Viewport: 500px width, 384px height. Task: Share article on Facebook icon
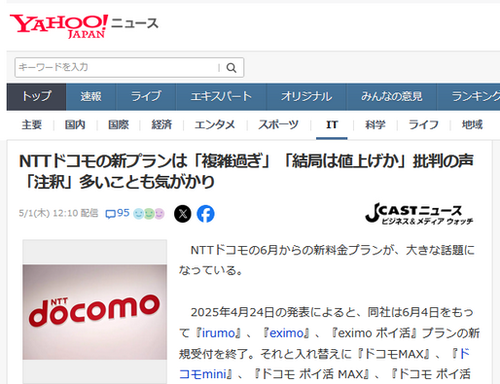pyautogui.click(x=206, y=214)
